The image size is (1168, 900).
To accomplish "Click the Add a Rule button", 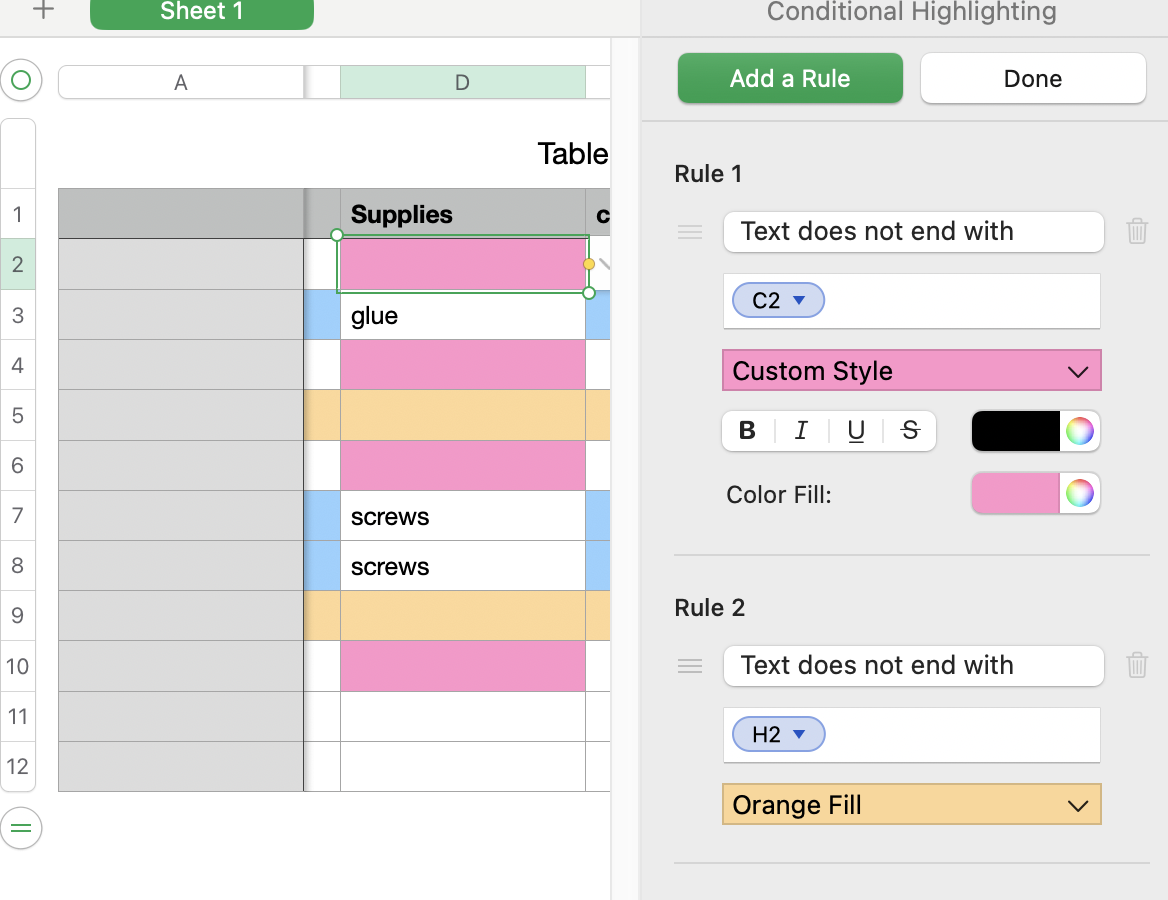I will [790, 79].
